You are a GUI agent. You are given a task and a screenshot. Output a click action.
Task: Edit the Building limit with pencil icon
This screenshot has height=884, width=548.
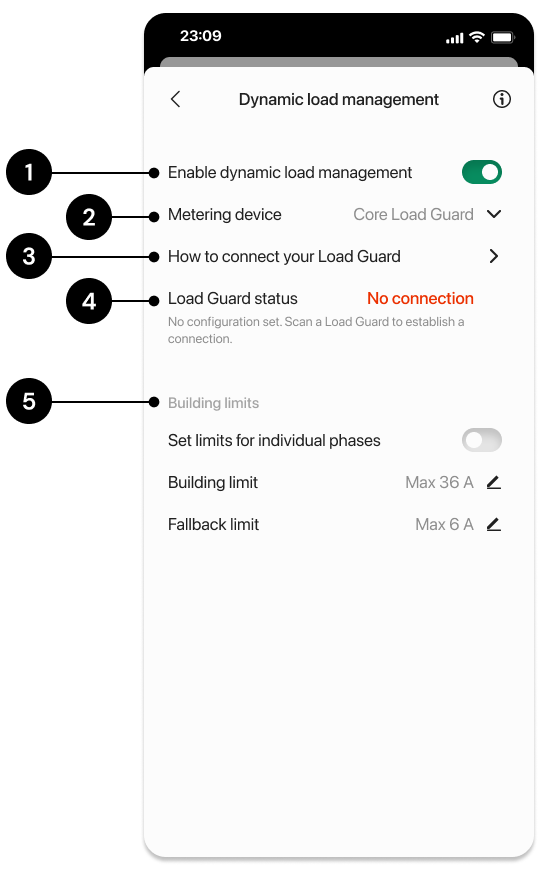[494, 483]
